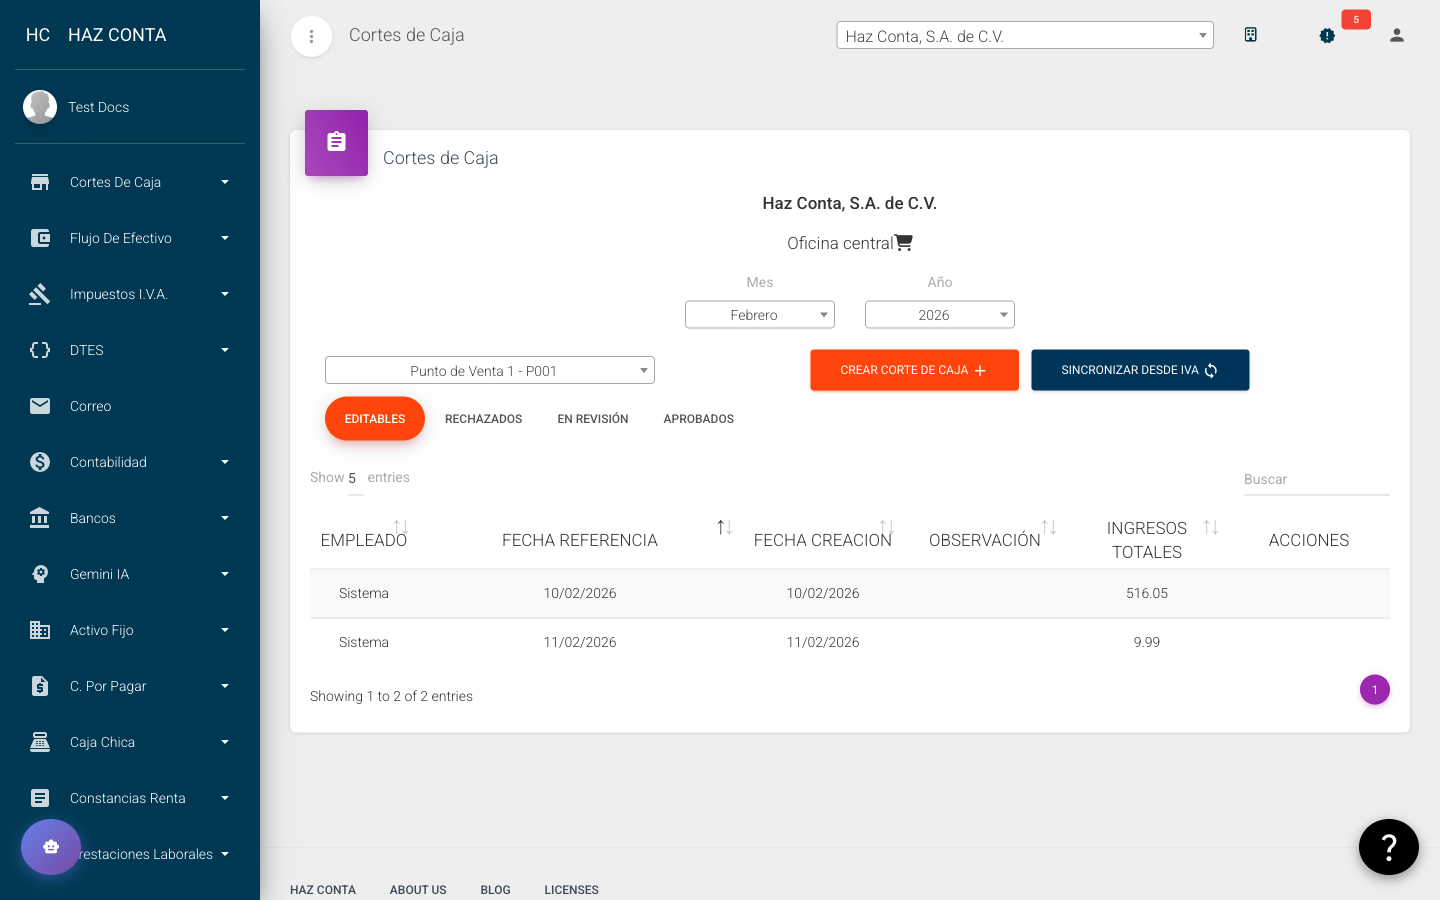The image size is (1440, 900).
Task: Click the shopping cart icon beside Oficina central
Action: (x=905, y=242)
